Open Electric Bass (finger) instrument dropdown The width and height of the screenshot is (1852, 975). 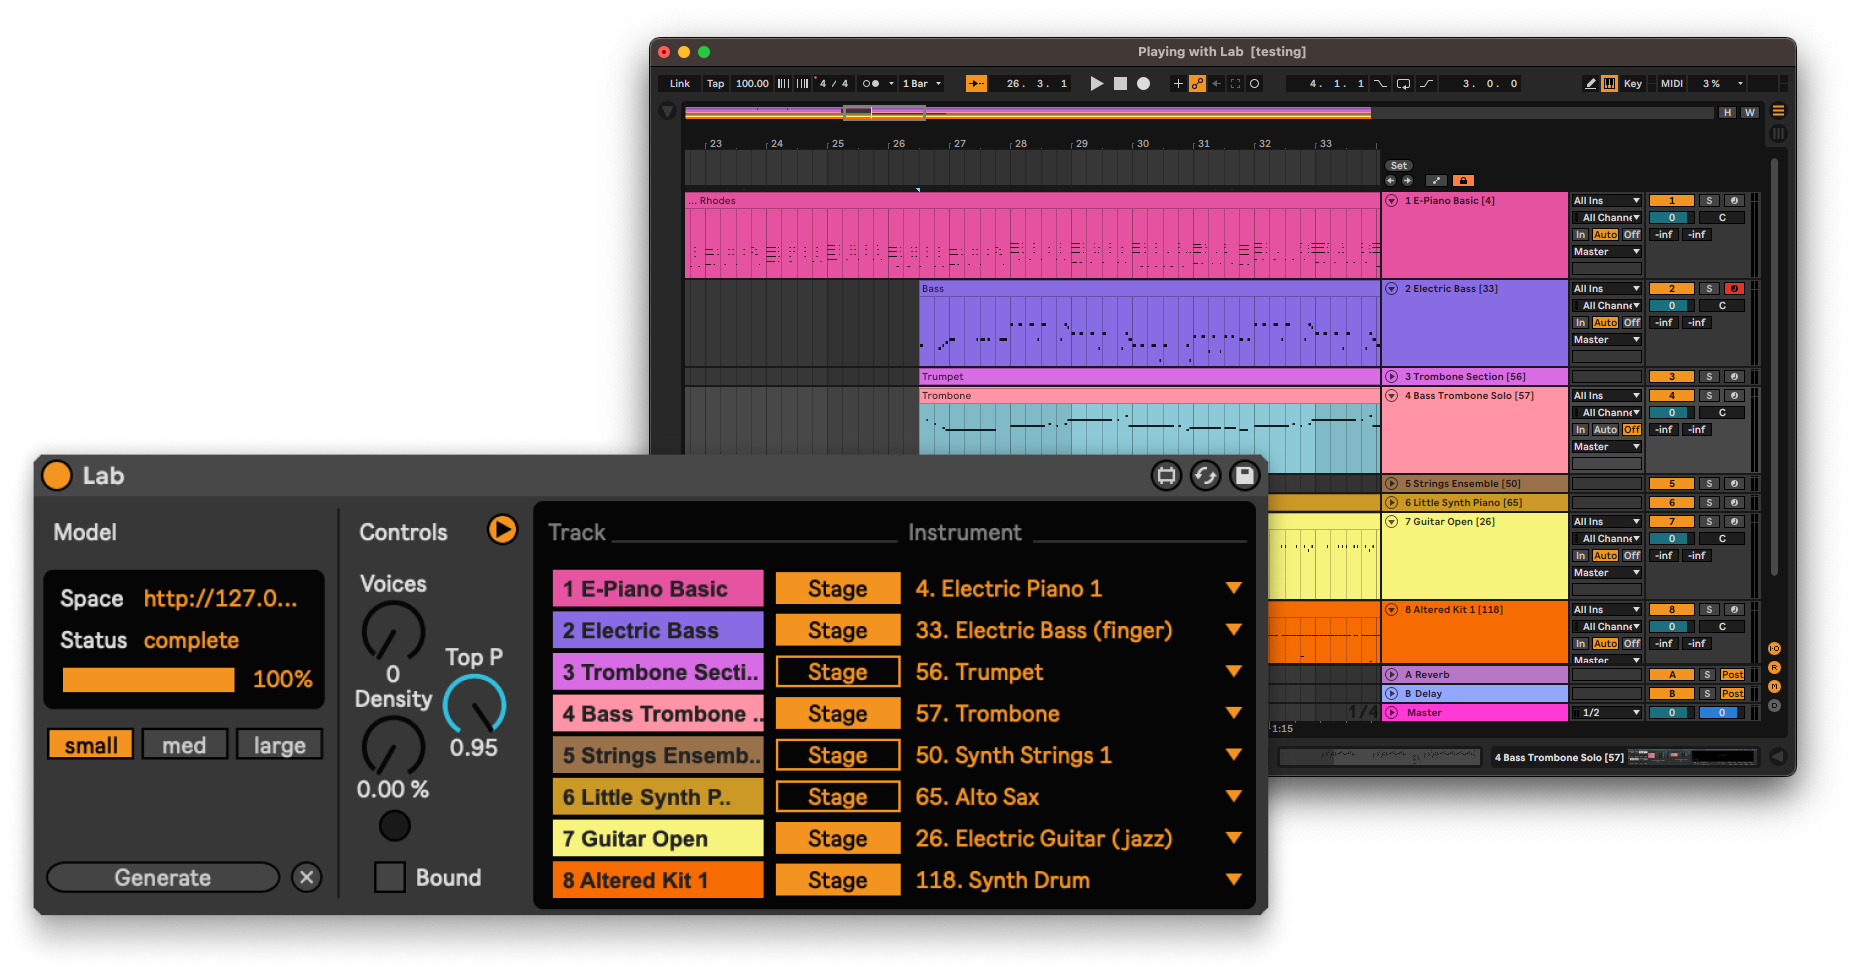[x=1234, y=630]
